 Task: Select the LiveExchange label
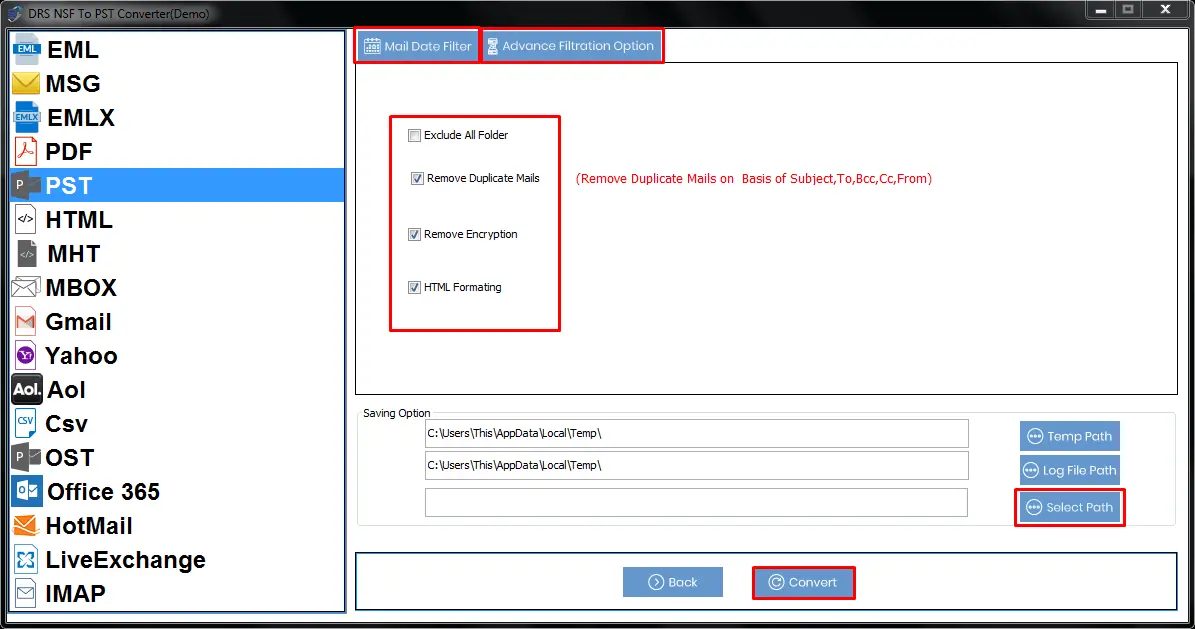(x=126, y=560)
